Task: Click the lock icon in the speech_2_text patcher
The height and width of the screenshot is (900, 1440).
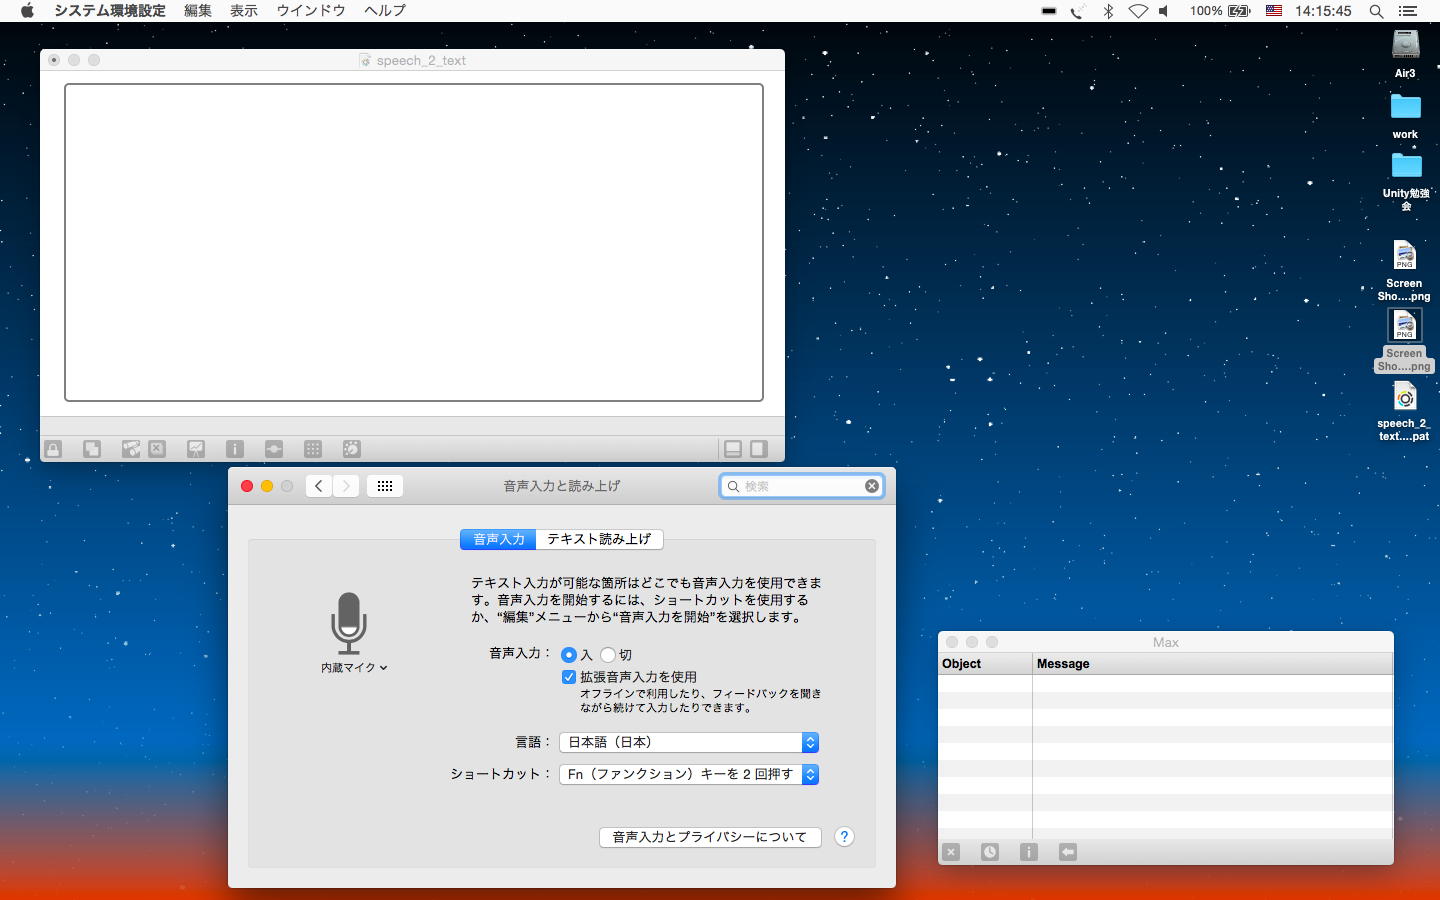Action: 53,449
